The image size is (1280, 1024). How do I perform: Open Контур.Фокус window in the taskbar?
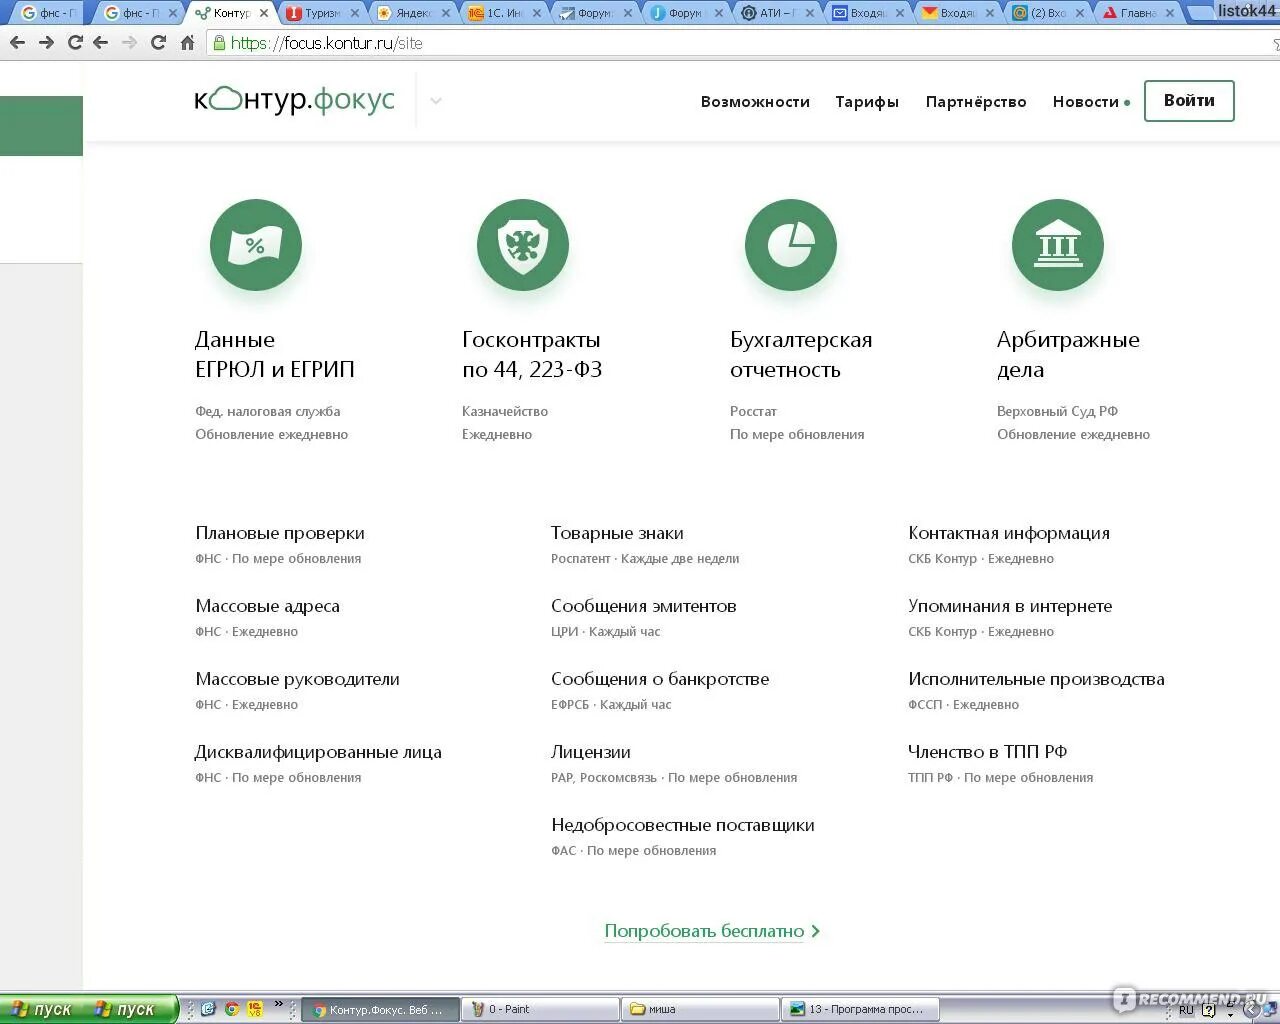tap(381, 1010)
